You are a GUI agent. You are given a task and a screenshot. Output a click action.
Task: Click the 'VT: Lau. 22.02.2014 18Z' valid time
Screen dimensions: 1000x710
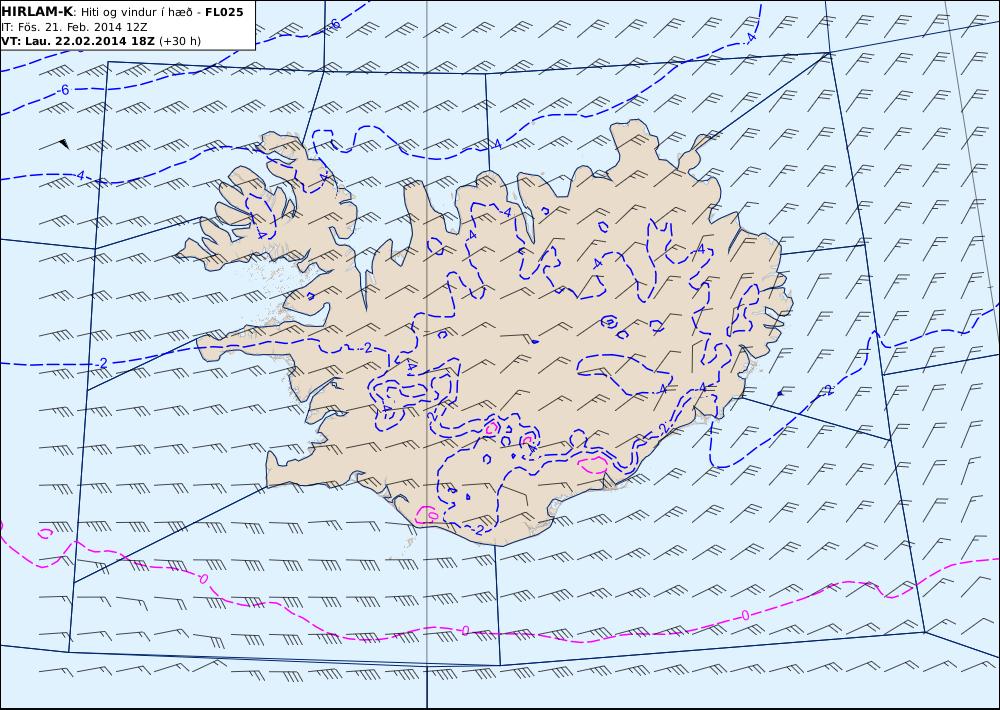(78, 41)
